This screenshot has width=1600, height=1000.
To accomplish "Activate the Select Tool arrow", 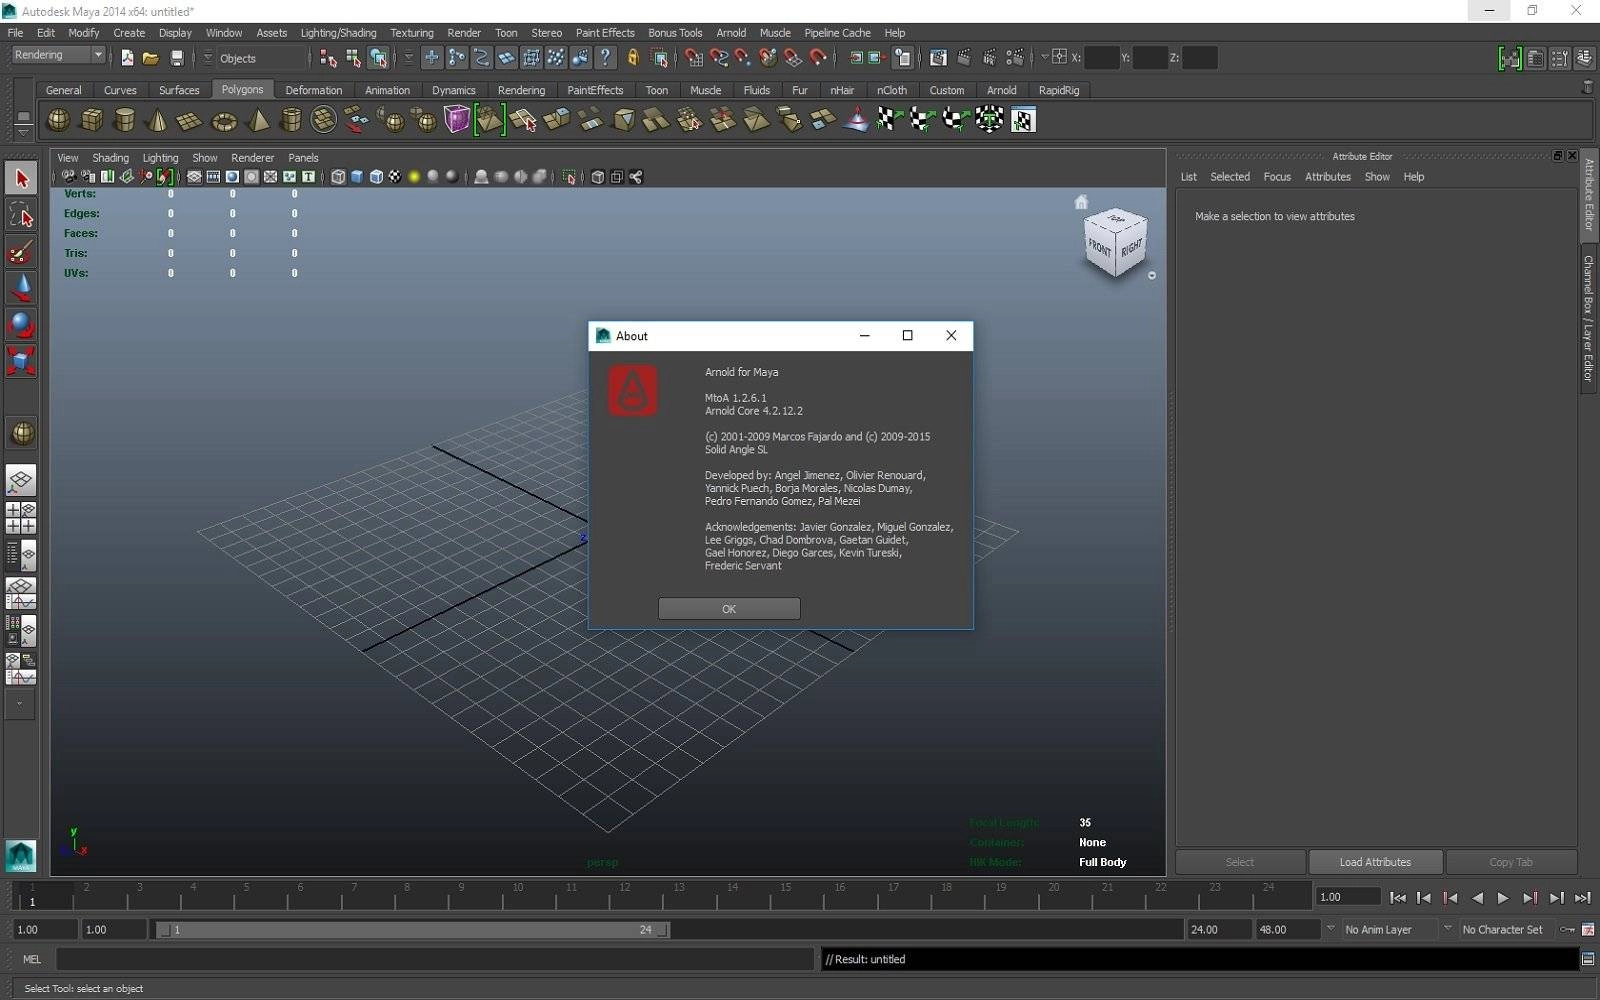I will (21, 179).
